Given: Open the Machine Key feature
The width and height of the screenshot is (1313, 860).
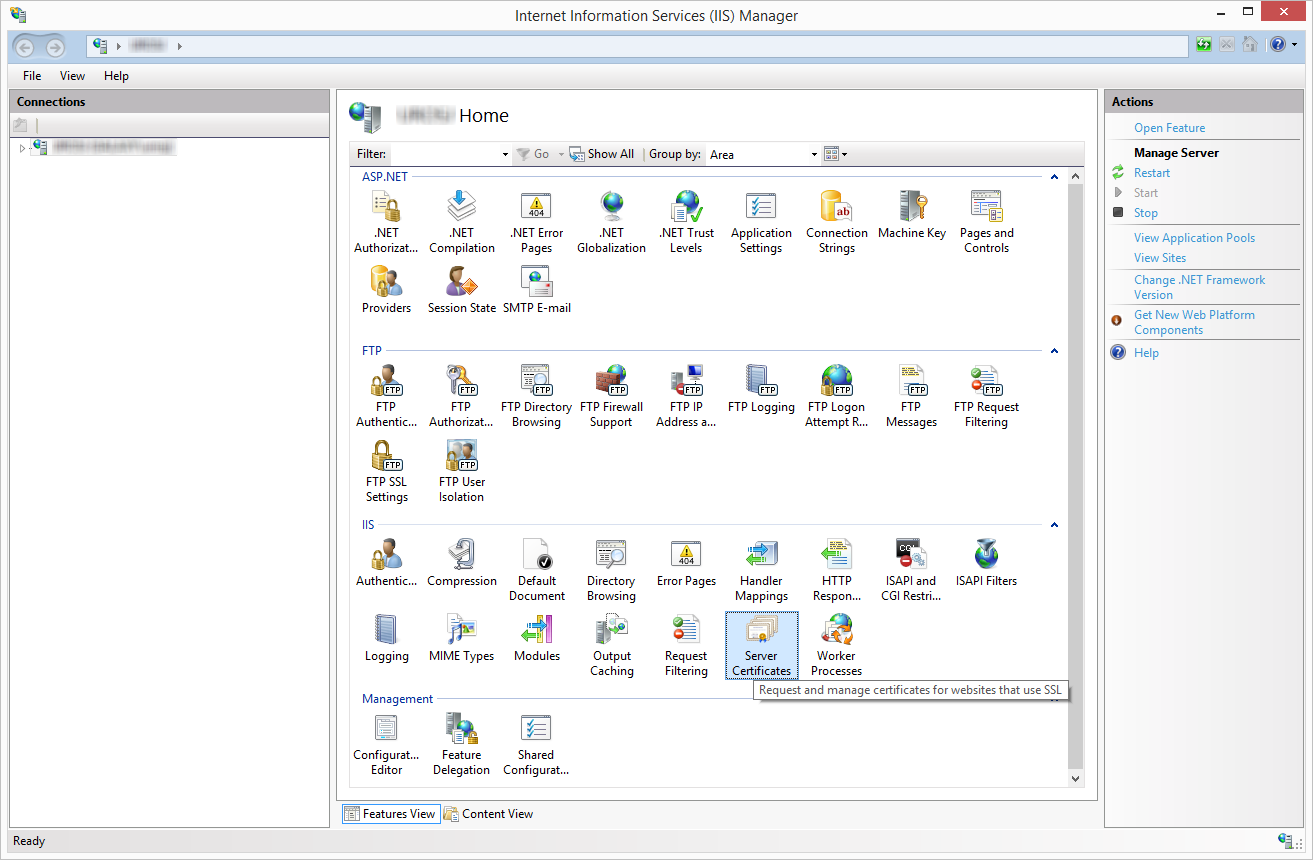Looking at the screenshot, I should pyautogui.click(x=911, y=215).
